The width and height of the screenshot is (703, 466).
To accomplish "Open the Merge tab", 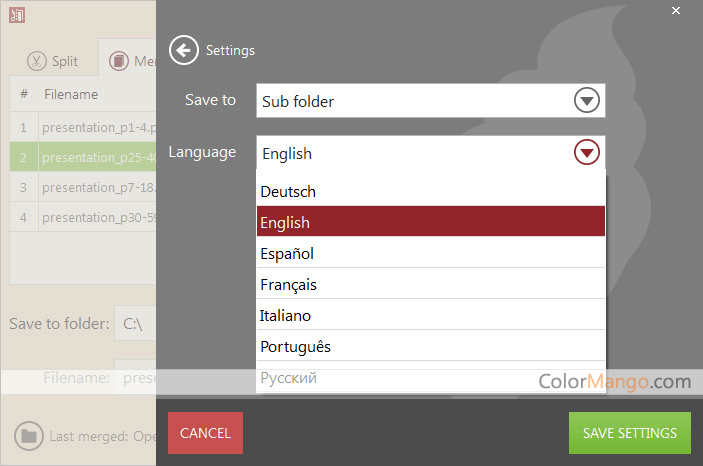I will click(x=130, y=61).
